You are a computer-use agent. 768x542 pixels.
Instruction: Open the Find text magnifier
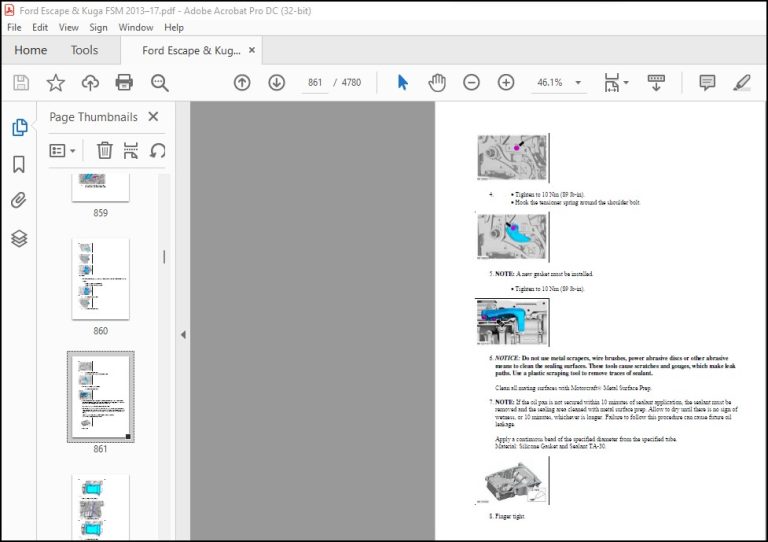click(160, 83)
